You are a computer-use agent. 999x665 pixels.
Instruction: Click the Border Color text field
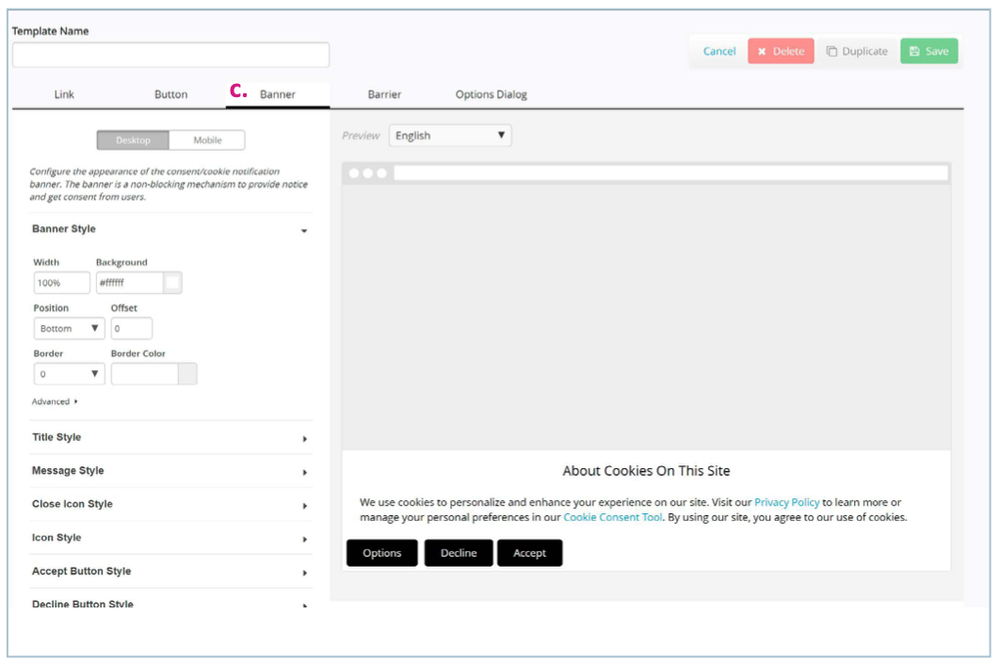point(145,374)
